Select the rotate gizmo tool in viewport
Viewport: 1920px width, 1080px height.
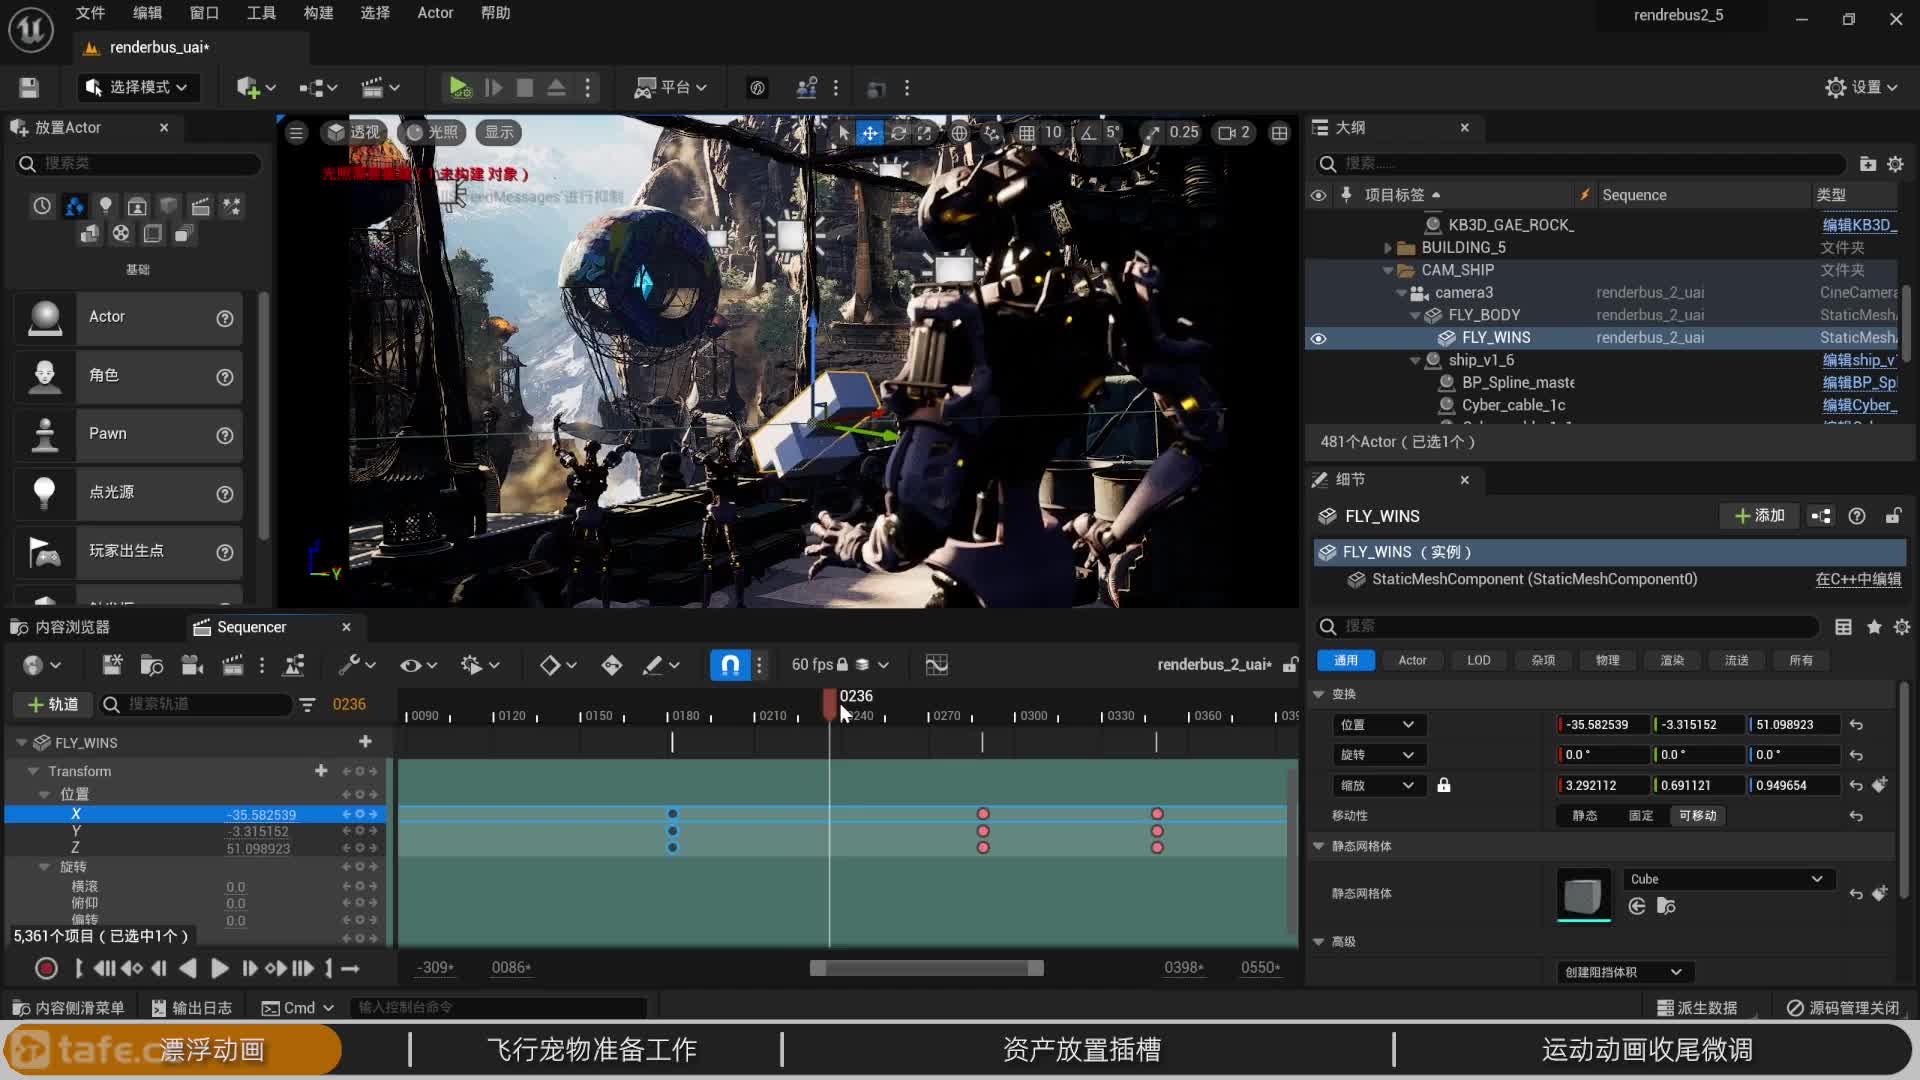click(898, 132)
